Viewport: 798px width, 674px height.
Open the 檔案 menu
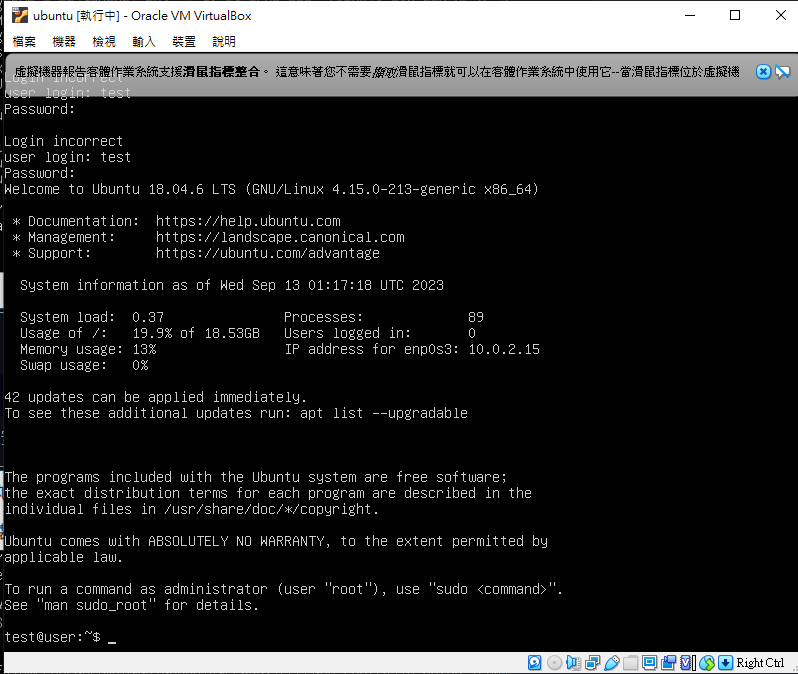[24, 42]
